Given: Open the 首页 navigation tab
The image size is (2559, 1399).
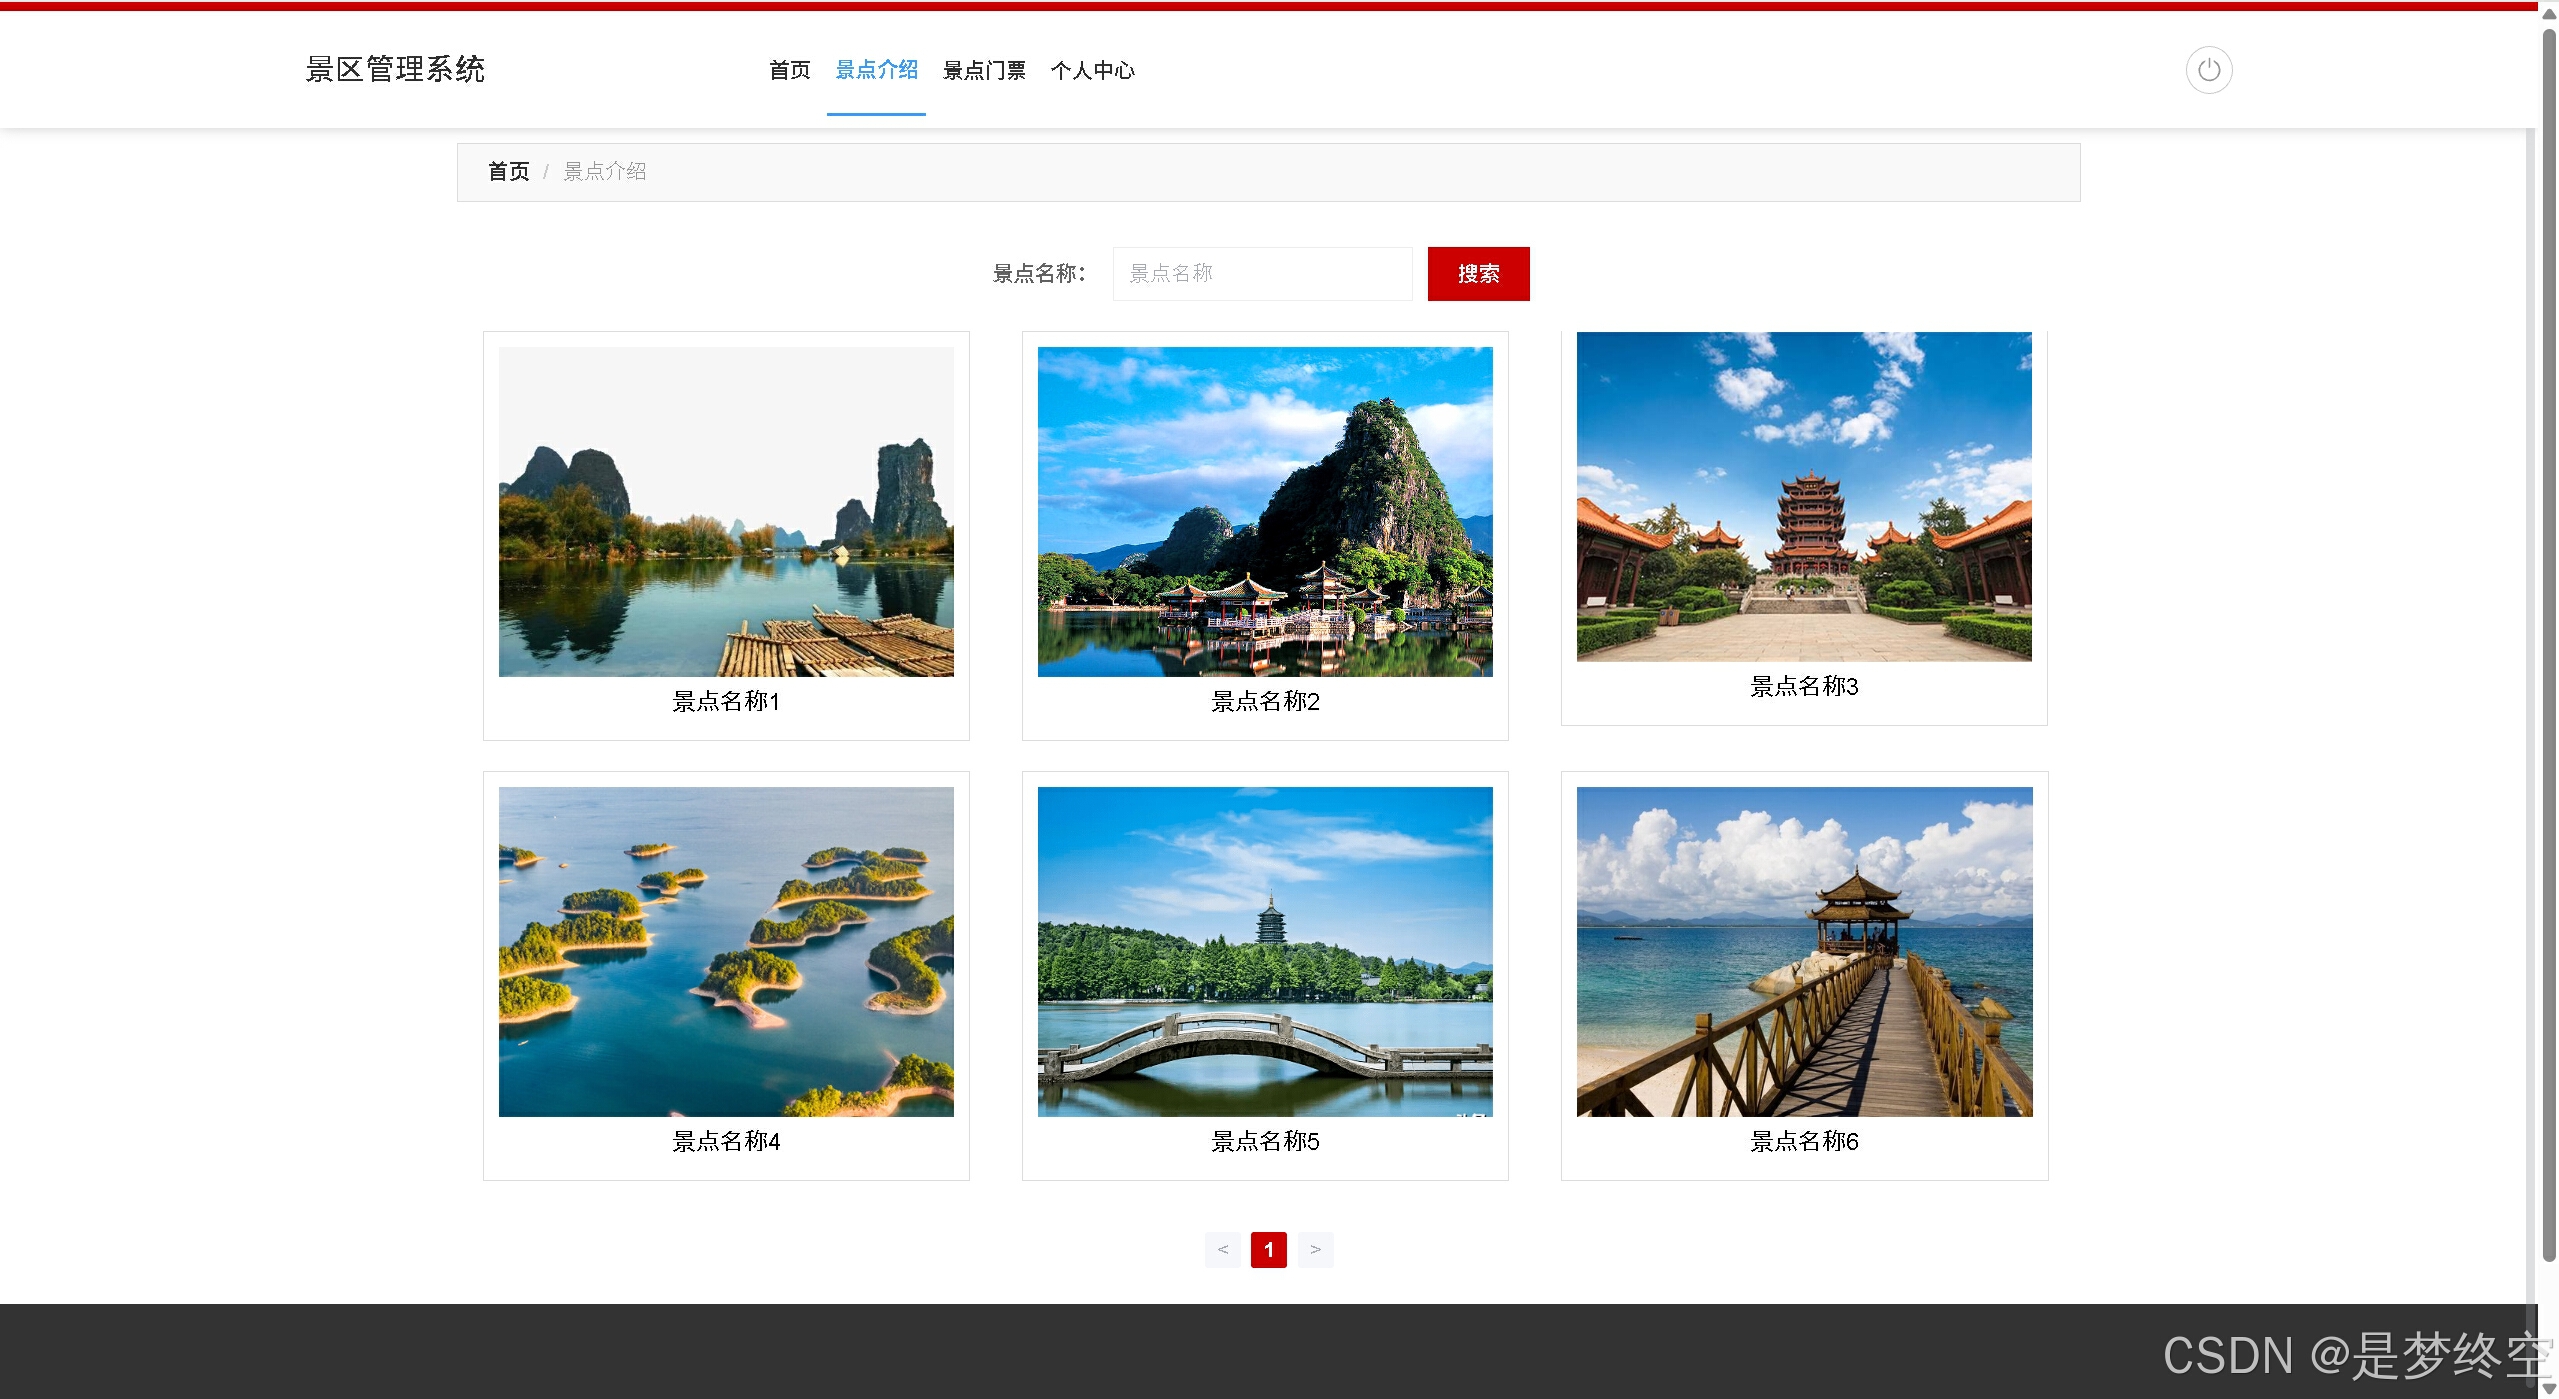Looking at the screenshot, I should (789, 70).
